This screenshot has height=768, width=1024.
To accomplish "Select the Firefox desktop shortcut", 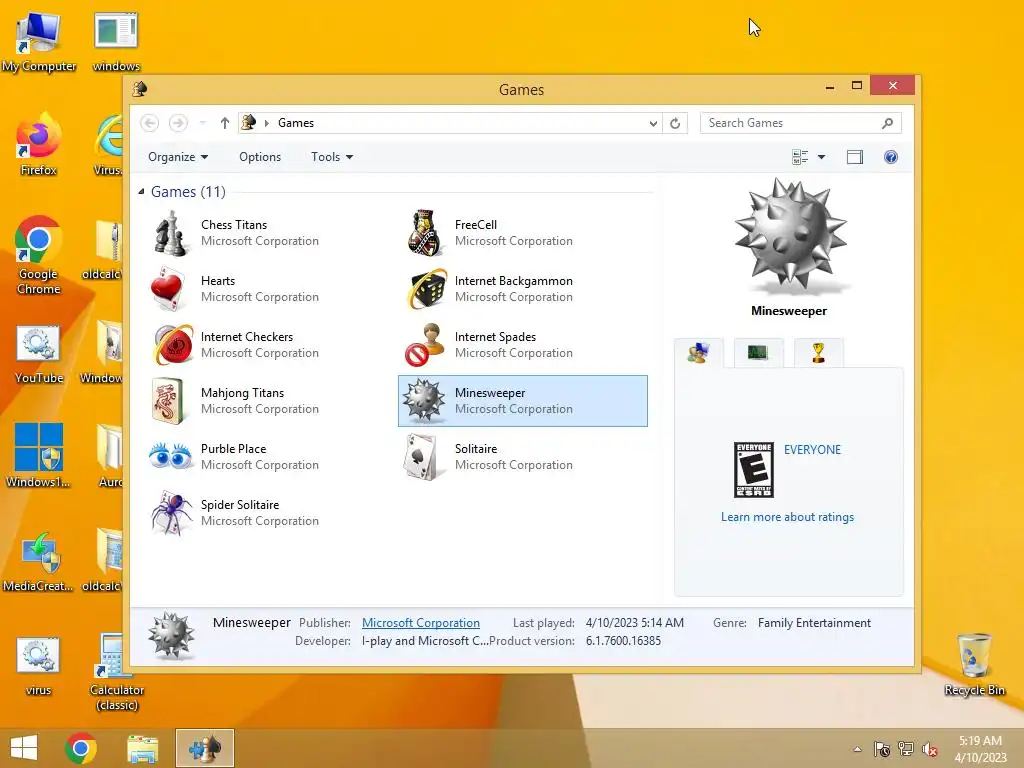I will 39,144.
